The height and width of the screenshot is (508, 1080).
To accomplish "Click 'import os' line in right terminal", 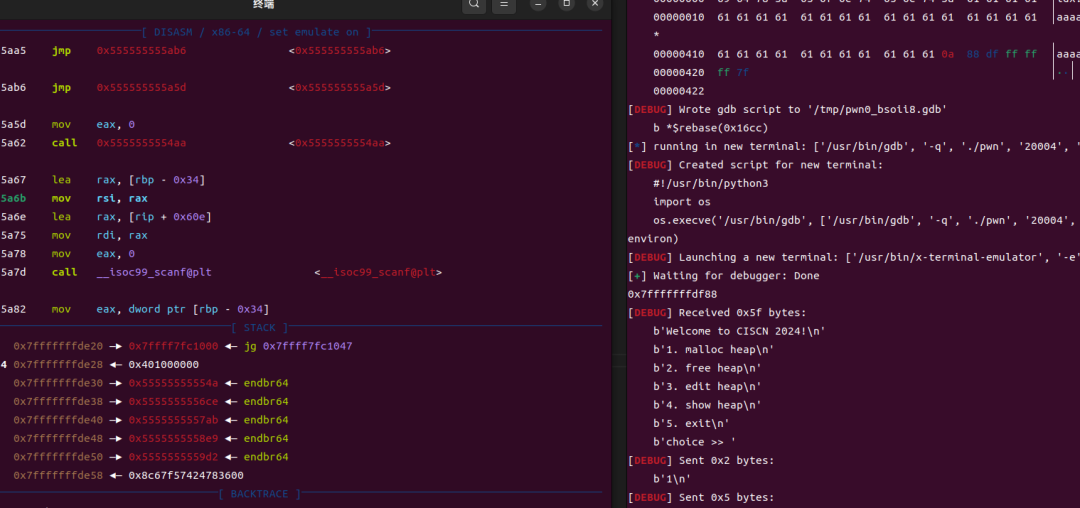I will pyautogui.click(x=682, y=202).
